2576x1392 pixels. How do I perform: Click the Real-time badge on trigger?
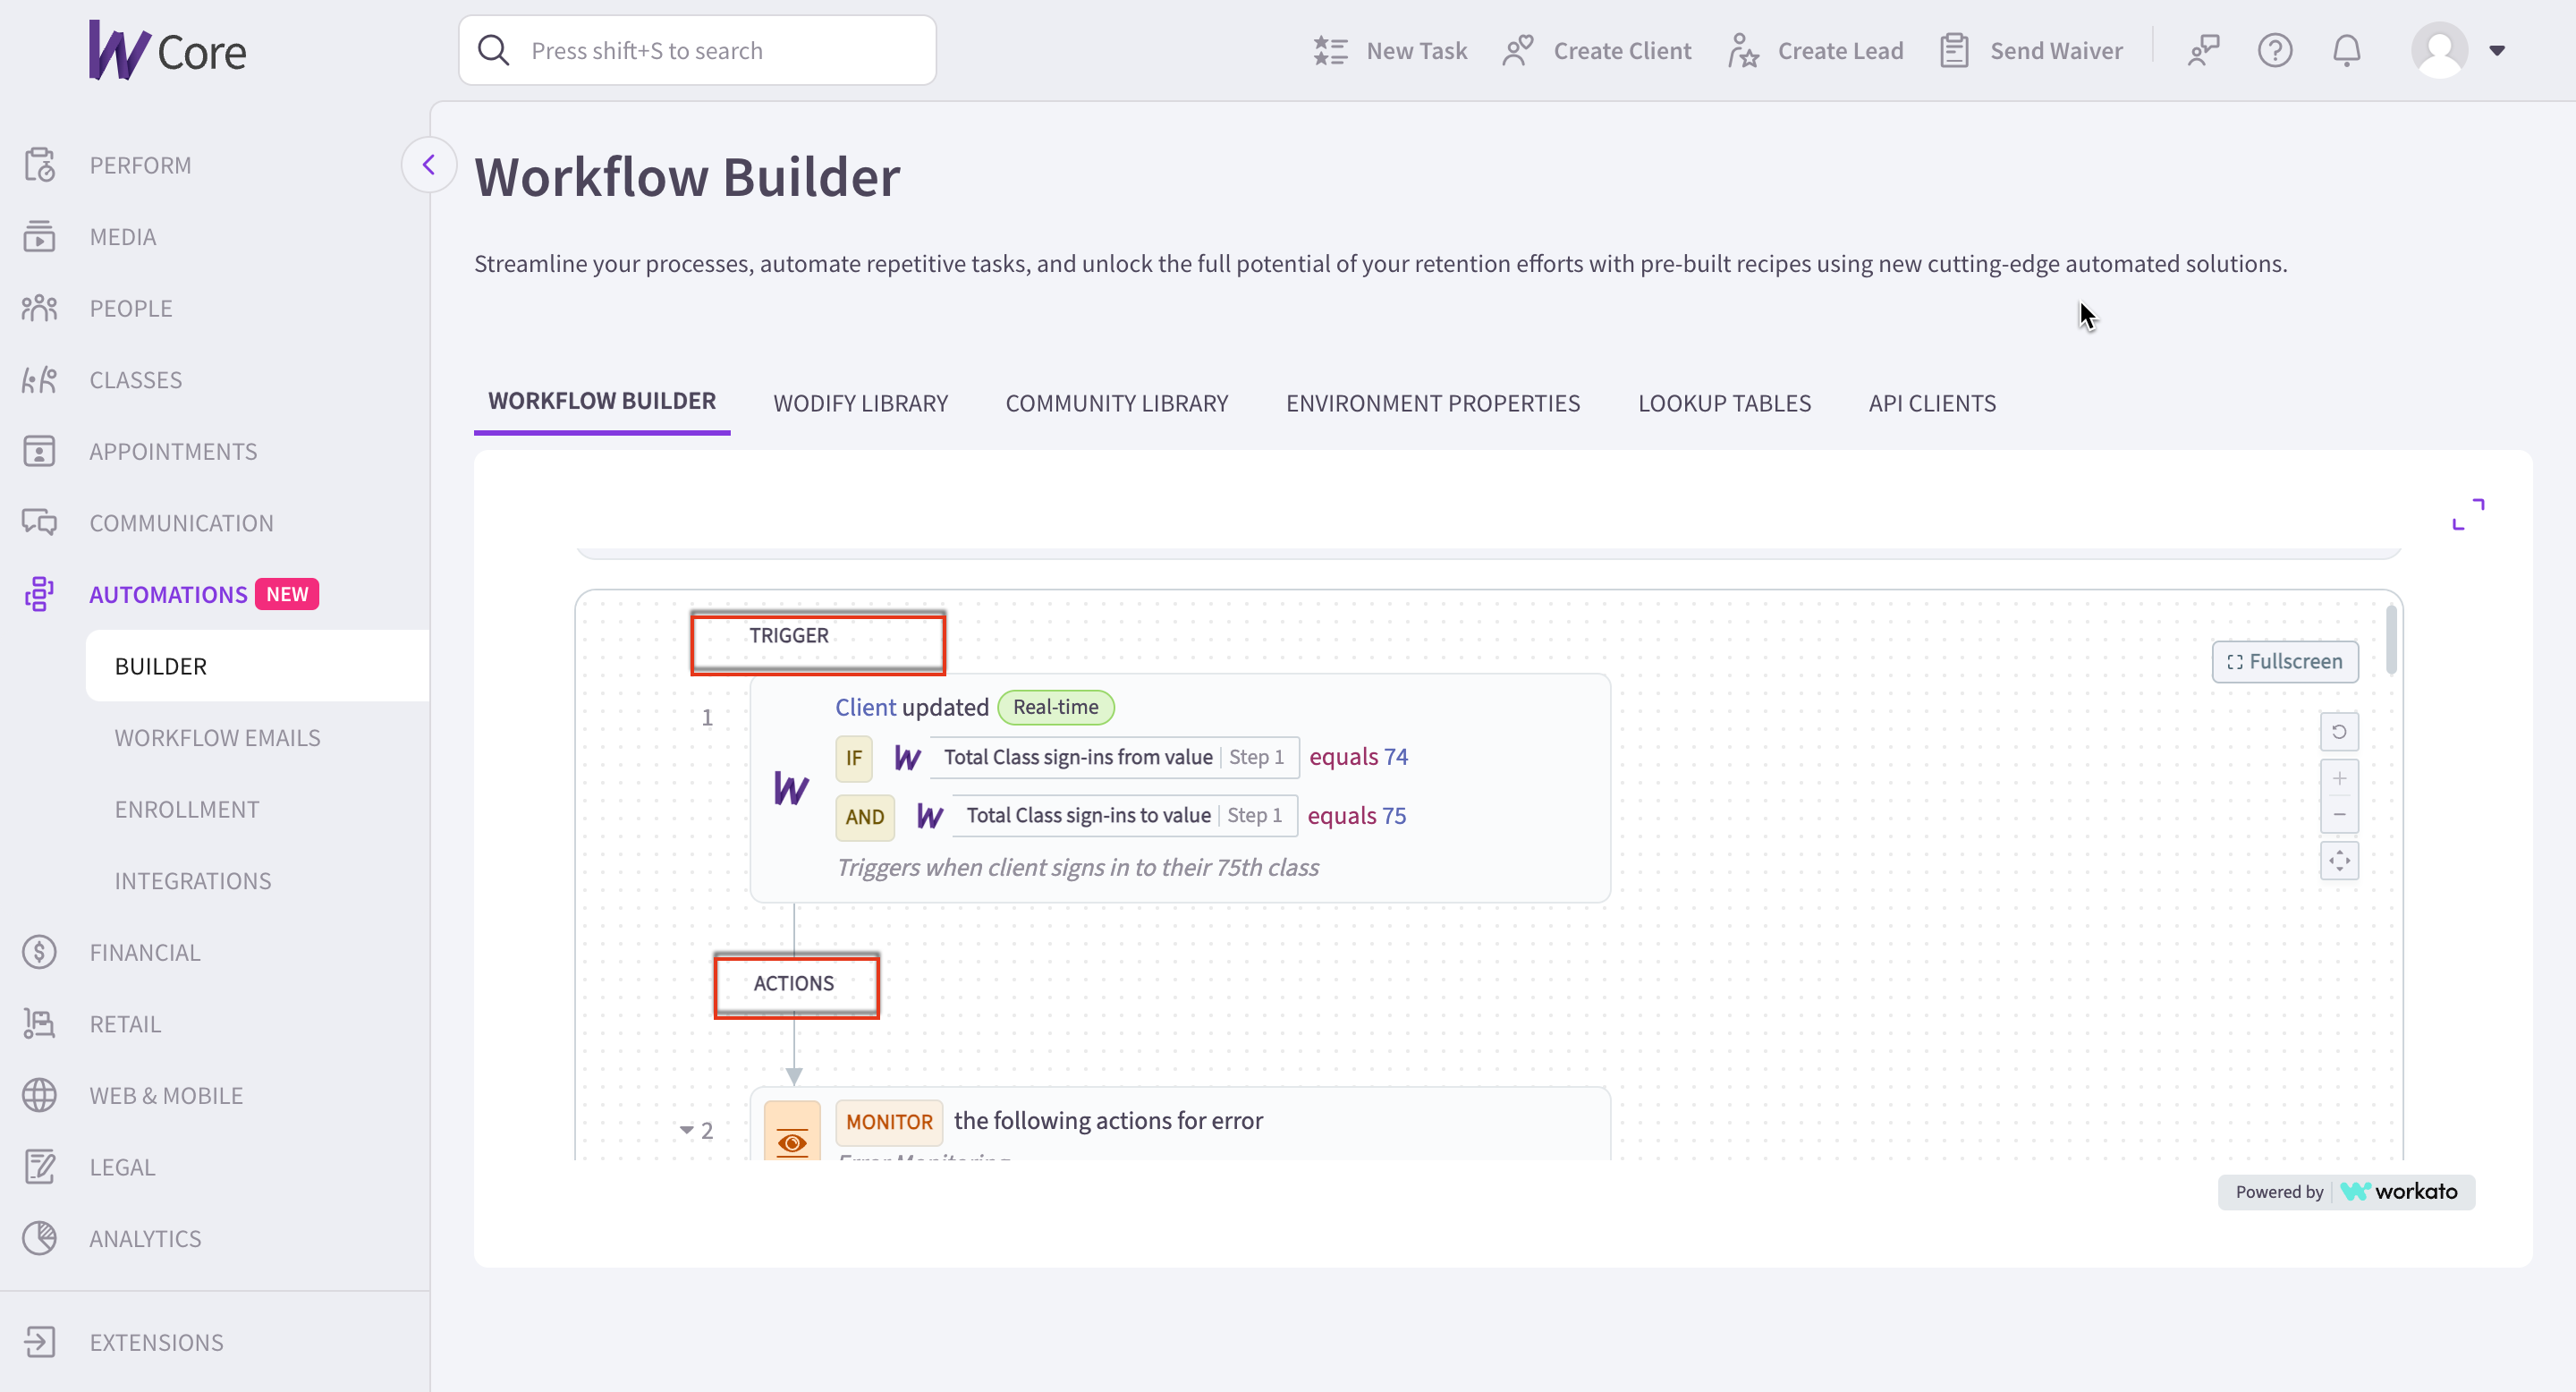point(1055,707)
